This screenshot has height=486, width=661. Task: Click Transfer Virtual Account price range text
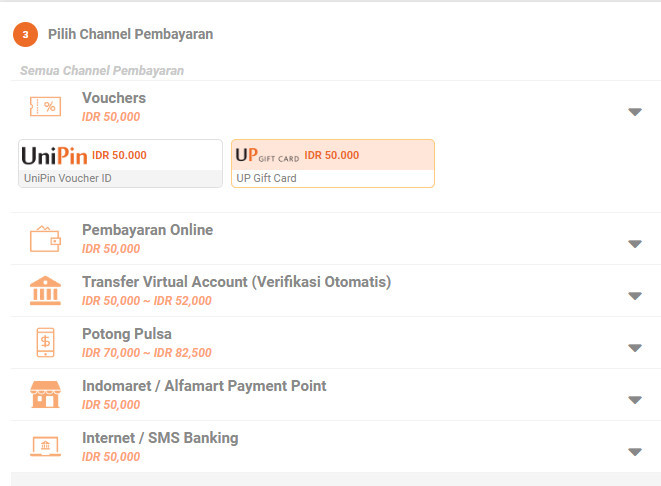146,301
